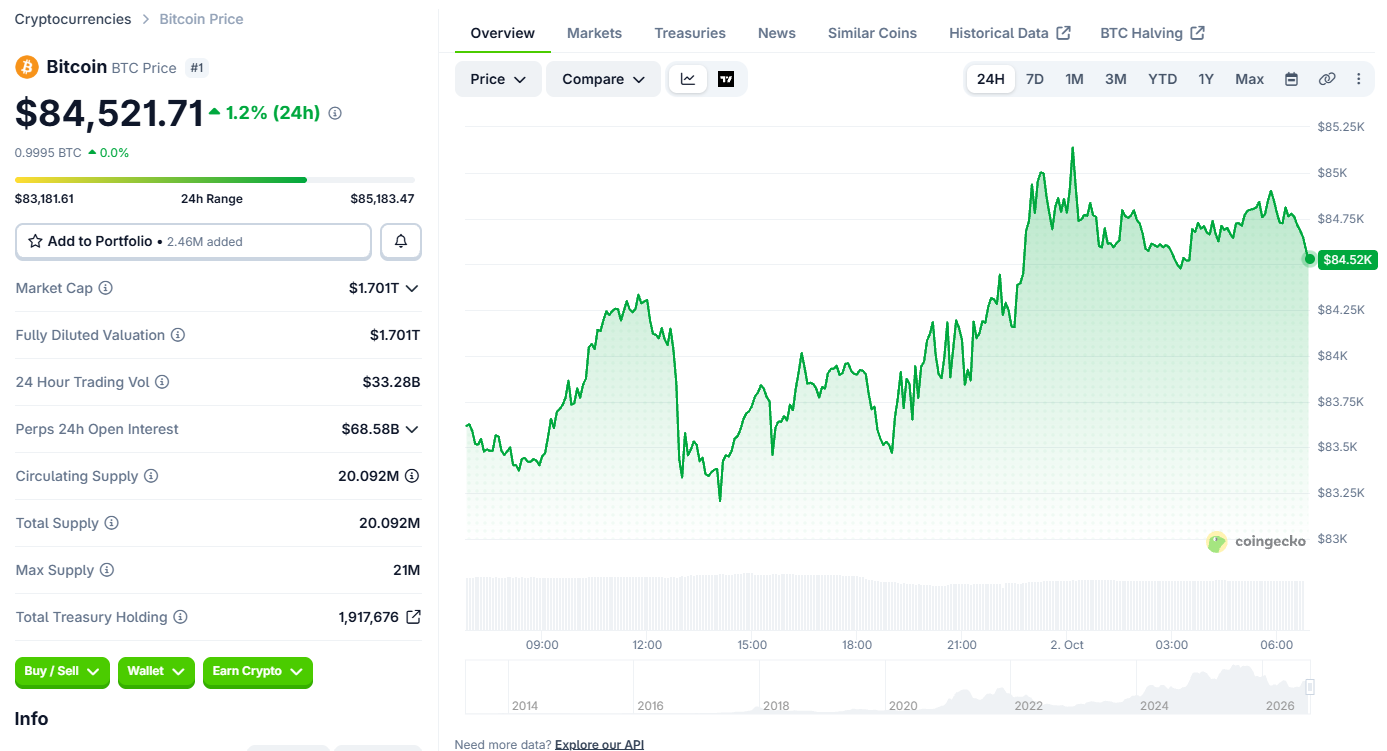Select the Max time range
1387x751 pixels.
click(1250, 79)
